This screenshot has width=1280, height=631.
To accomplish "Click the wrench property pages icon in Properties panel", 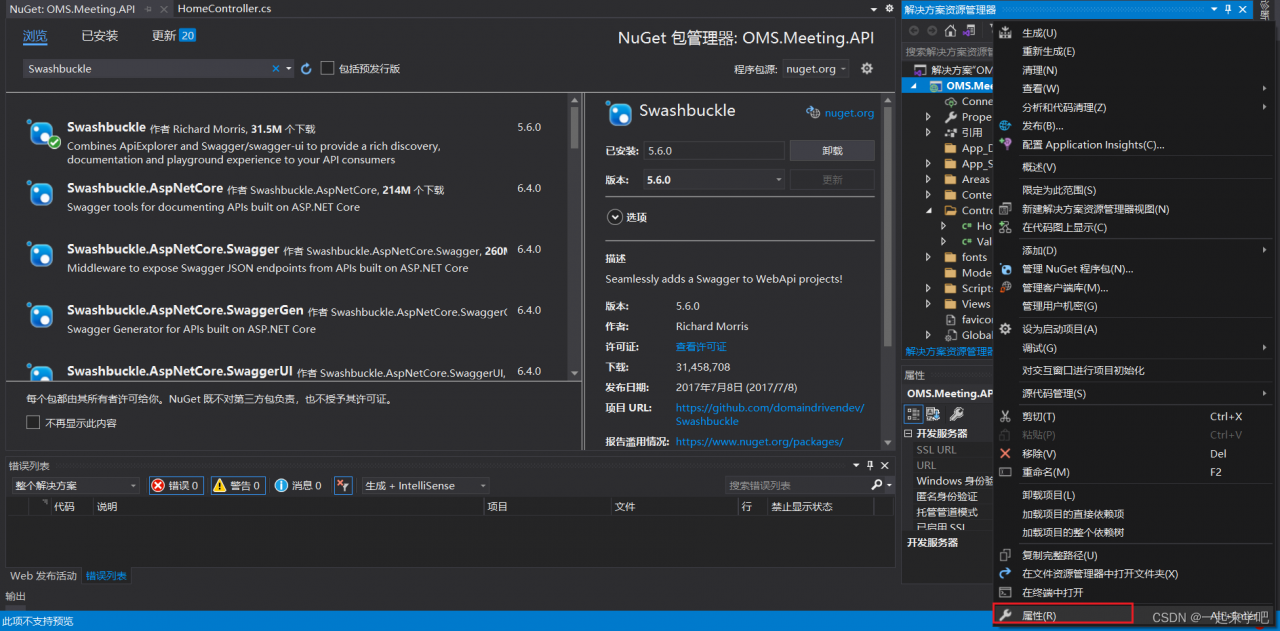I will pyautogui.click(x=956, y=414).
